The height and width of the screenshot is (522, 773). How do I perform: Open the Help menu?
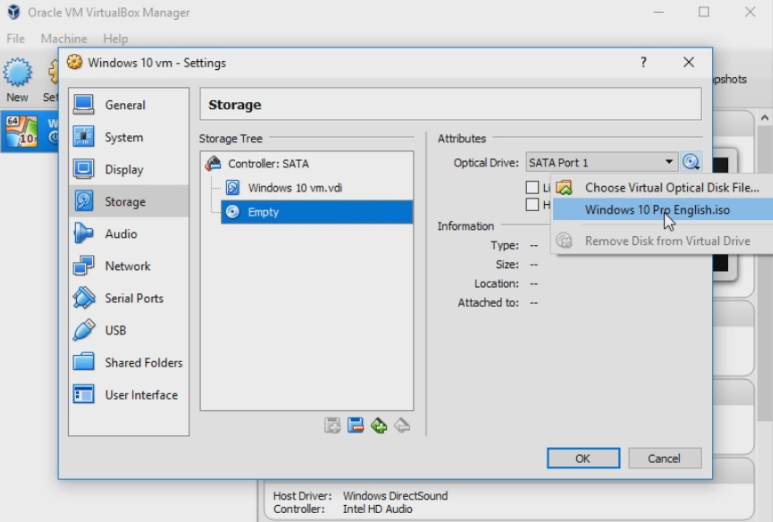pyautogui.click(x=115, y=38)
